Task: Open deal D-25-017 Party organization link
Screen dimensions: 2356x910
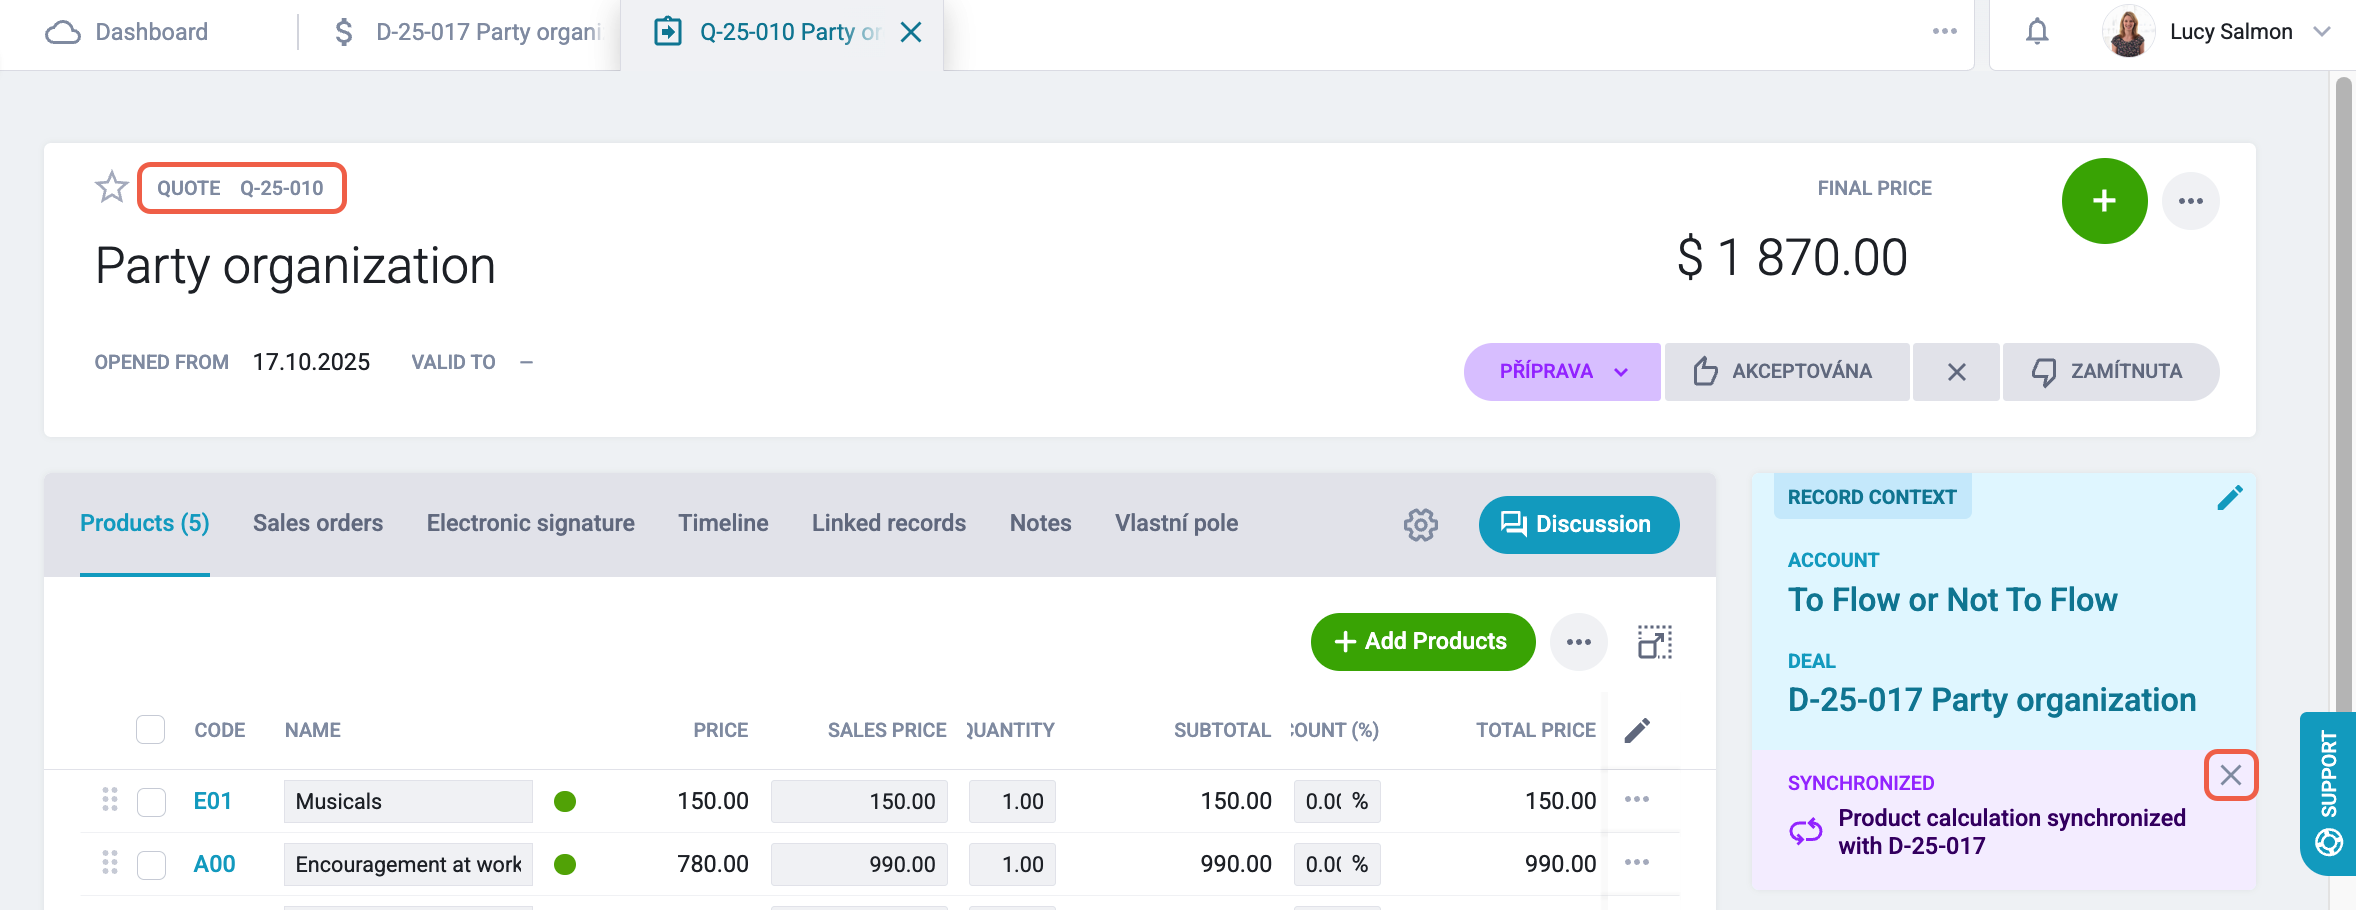Action: (x=1992, y=700)
